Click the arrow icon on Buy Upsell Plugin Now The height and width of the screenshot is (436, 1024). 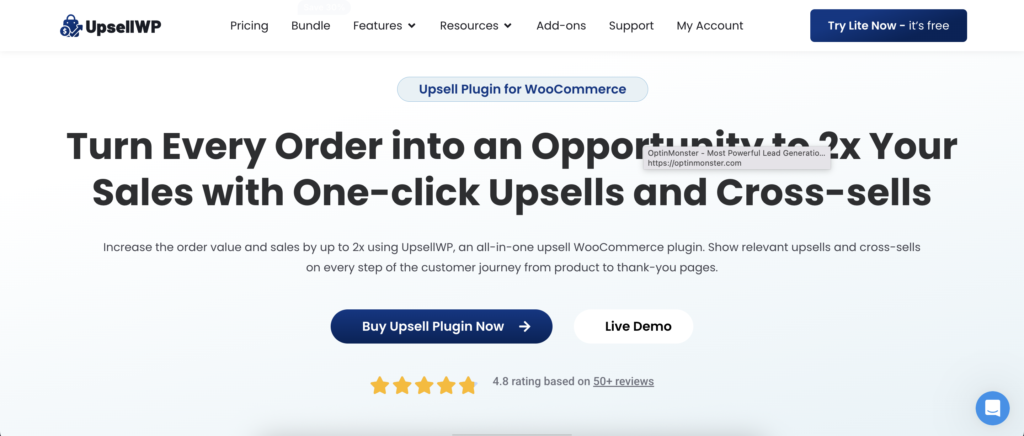524,326
